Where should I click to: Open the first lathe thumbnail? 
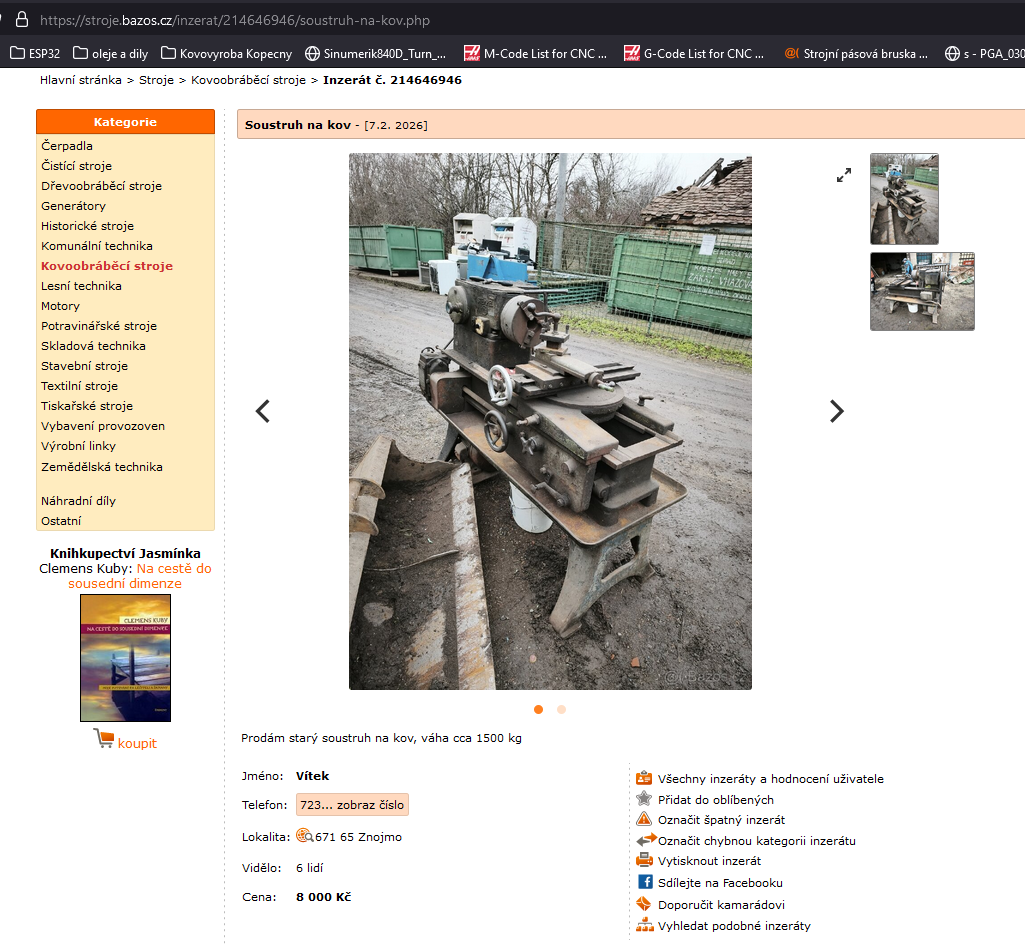[904, 199]
